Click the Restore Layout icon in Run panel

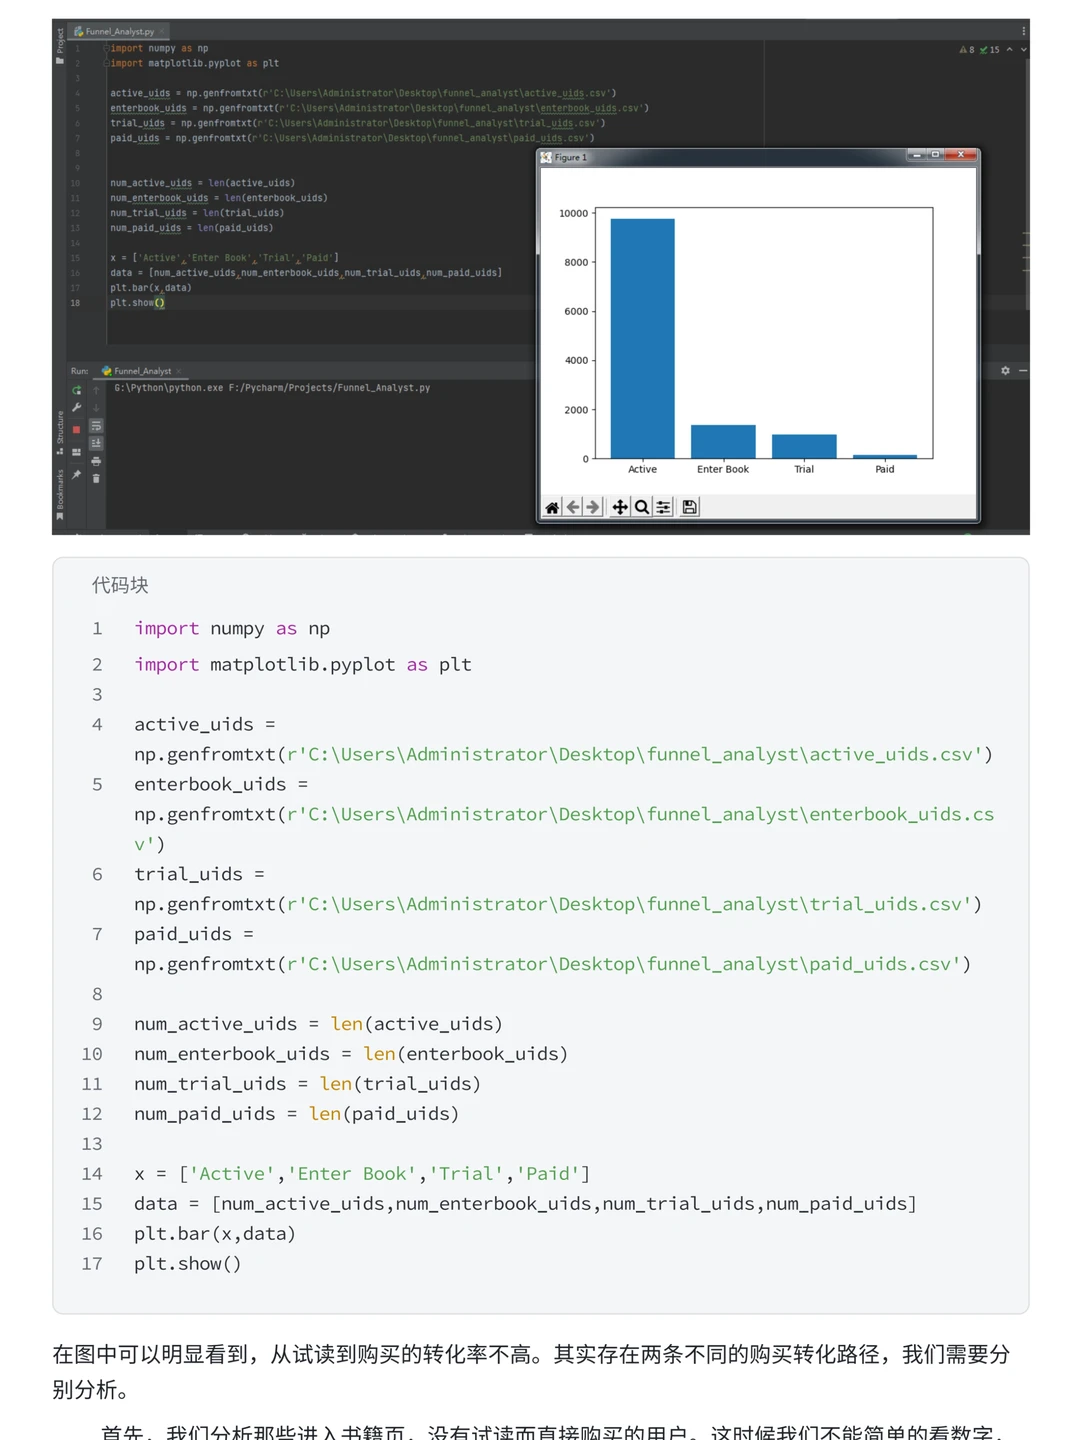click(76, 452)
